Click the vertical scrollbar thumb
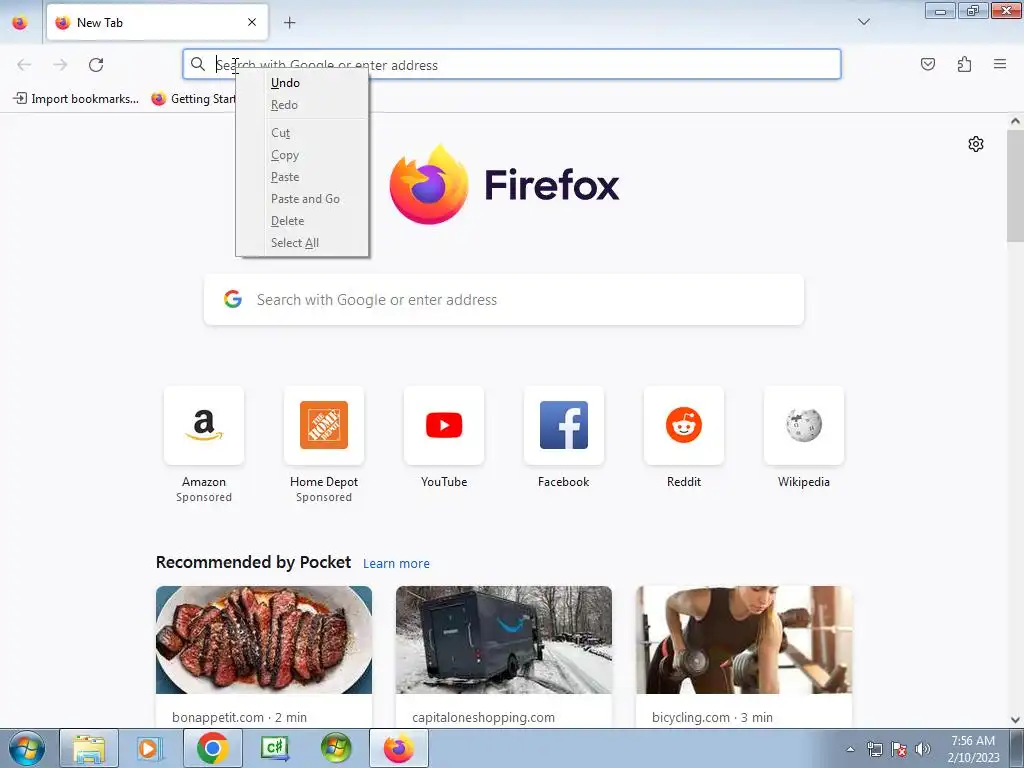This screenshot has height=768, width=1024. 1015,185
